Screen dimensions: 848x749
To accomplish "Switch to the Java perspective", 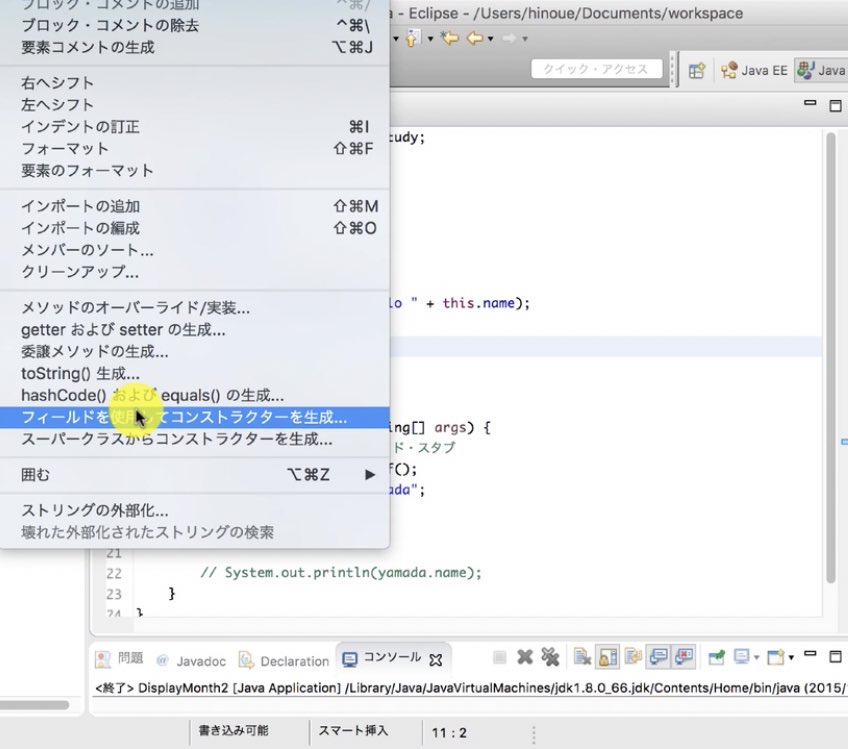I will pos(822,71).
